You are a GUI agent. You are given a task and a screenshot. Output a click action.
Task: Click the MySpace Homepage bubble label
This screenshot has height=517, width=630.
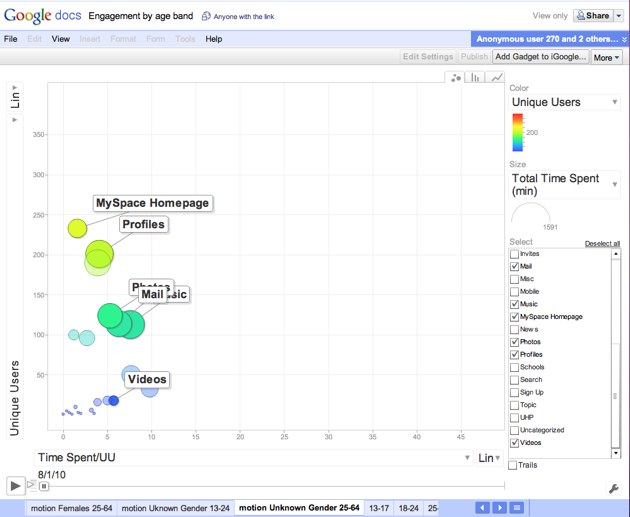(x=152, y=203)
